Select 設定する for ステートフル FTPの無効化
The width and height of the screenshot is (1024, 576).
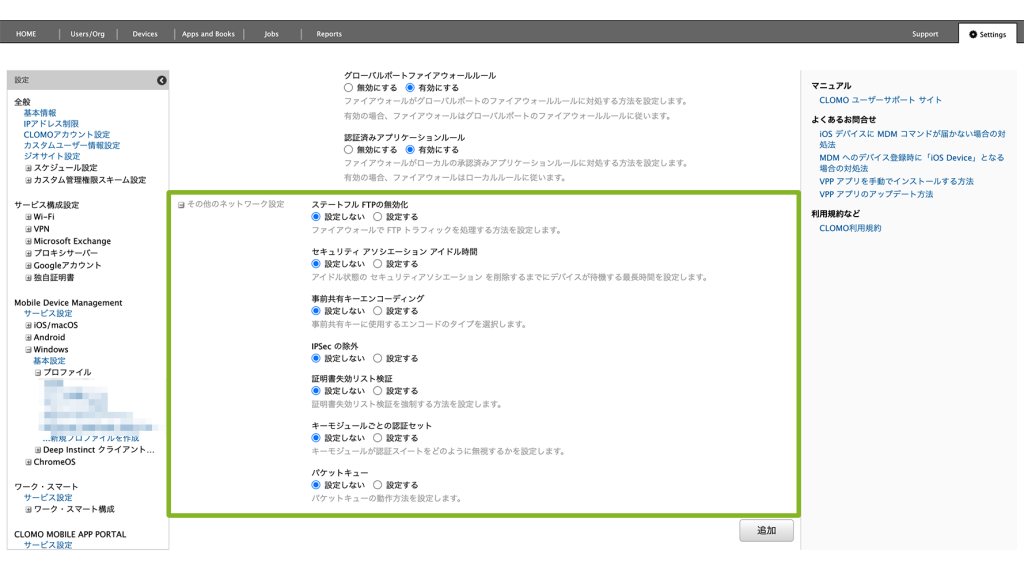[x=377, y=216]
